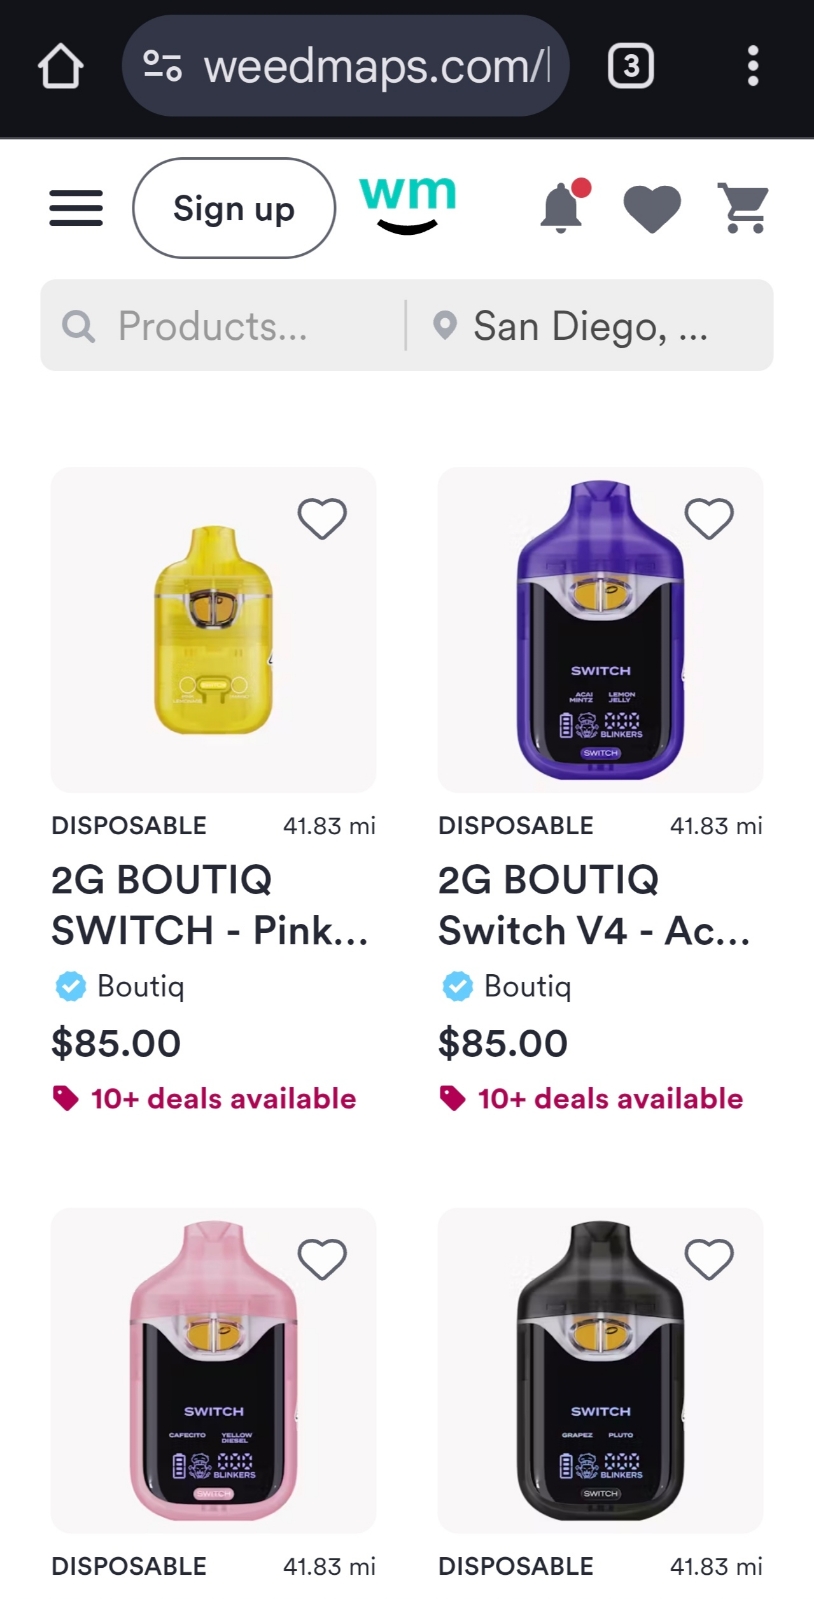Viewport: 814px width, 1599px height.
Task: Go to browser home page
Action: (61, 67)
